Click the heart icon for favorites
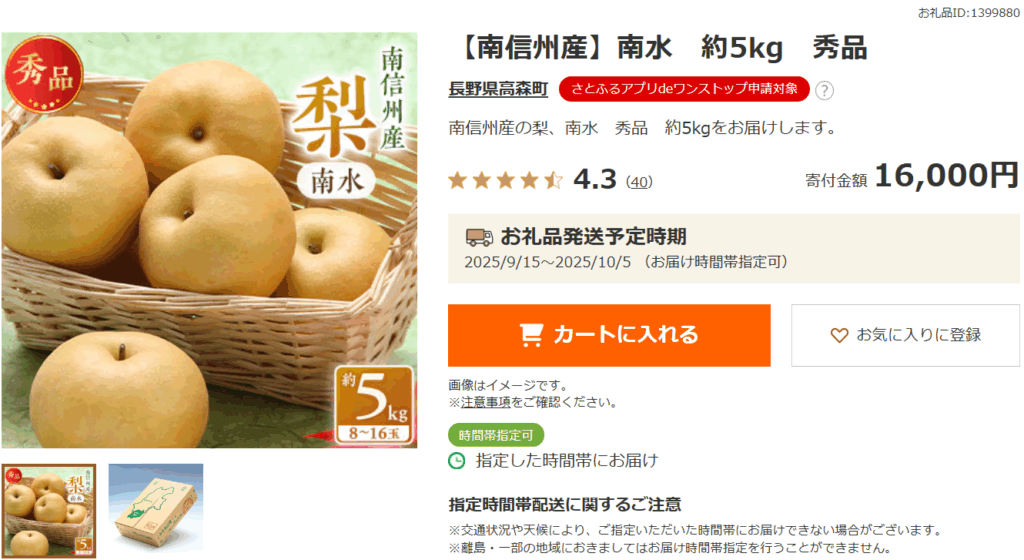Viewport: 1024px width, 560px height. tap(839, 335)
